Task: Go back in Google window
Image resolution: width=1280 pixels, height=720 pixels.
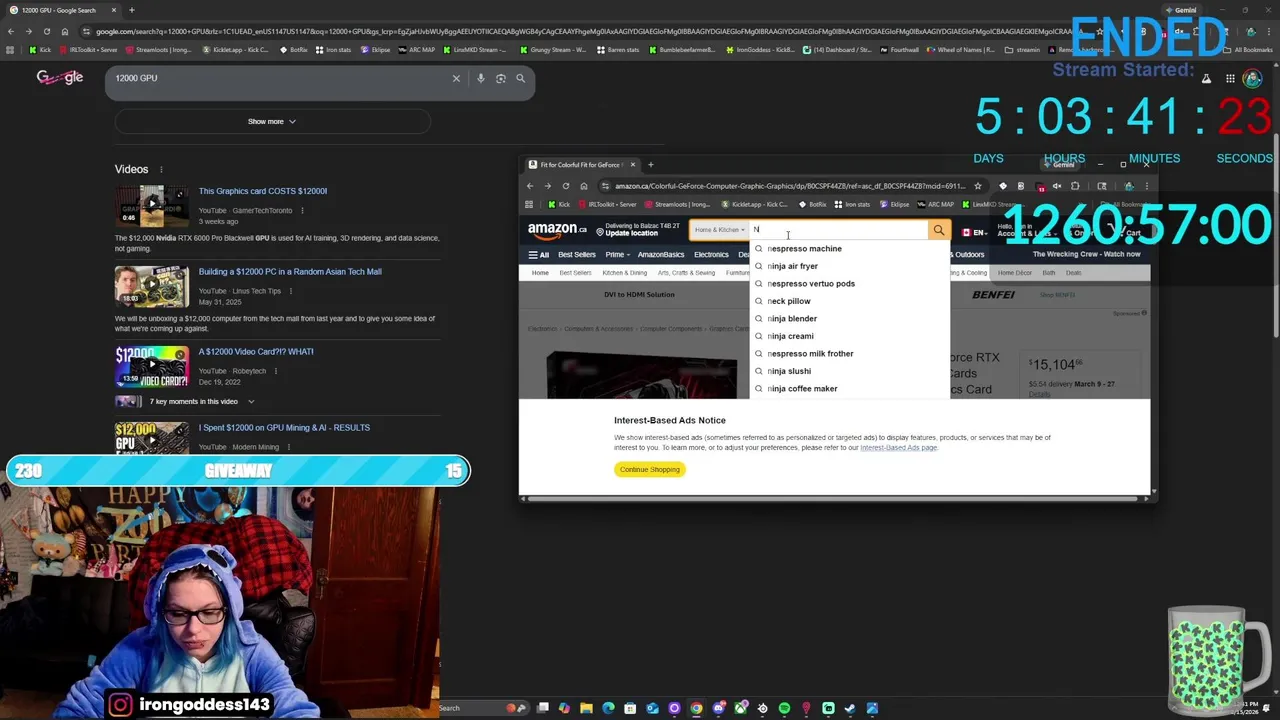Action: click(10, 31)
